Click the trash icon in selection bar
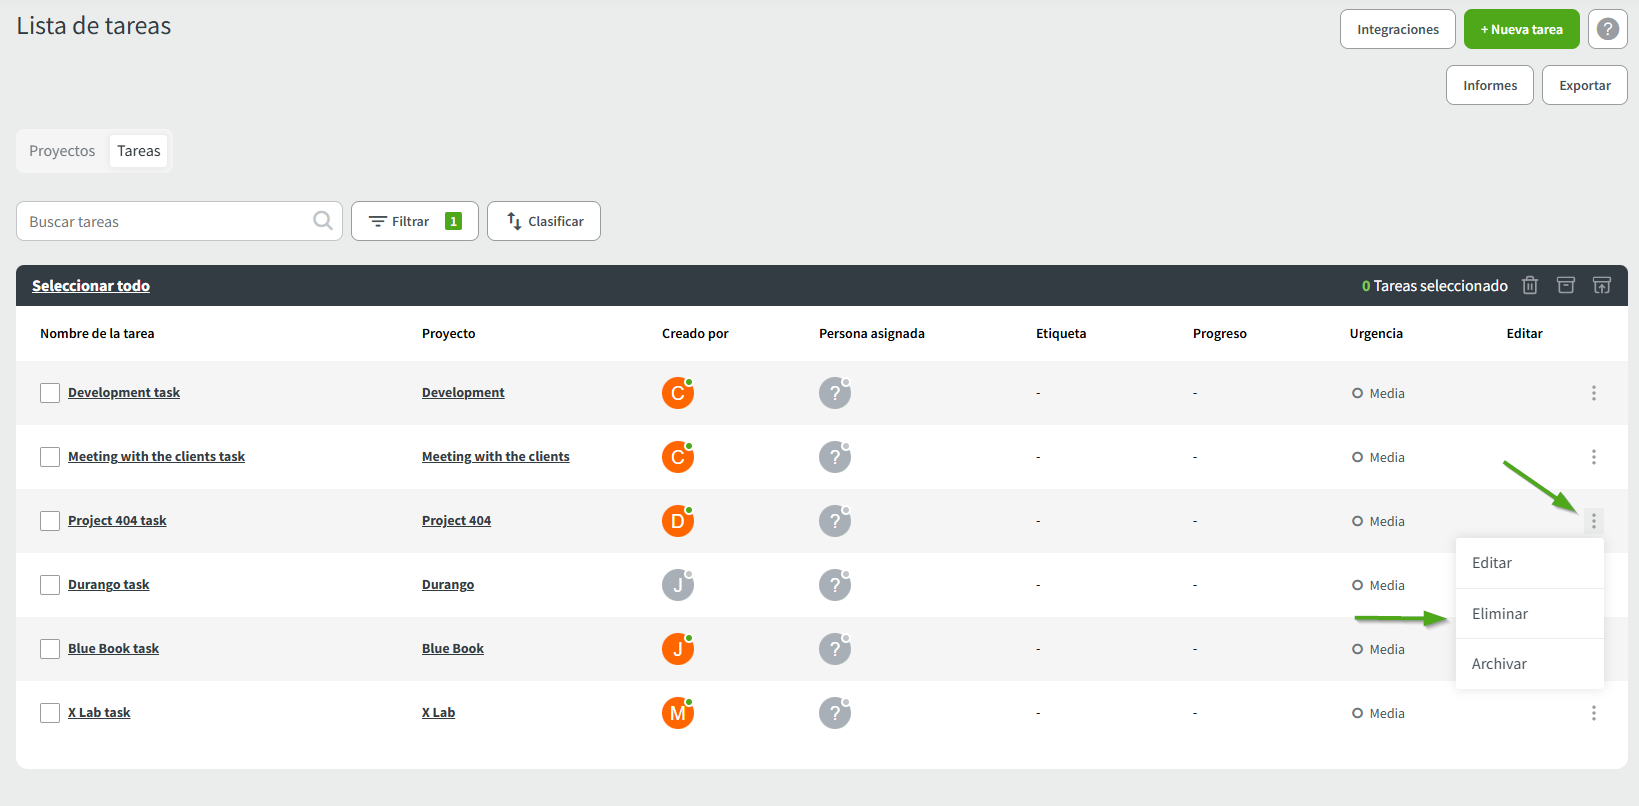 (x=1529, y=286)
